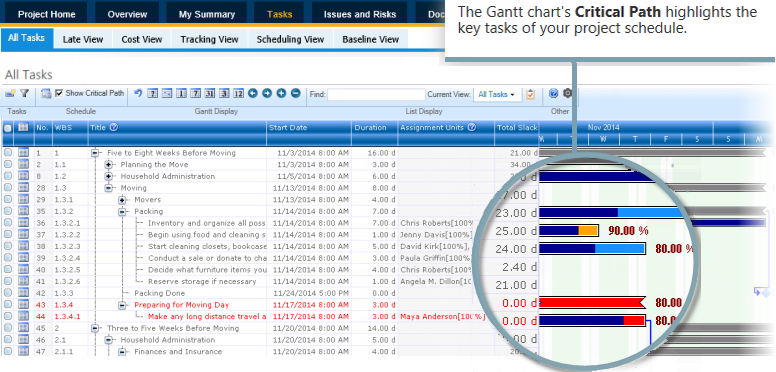Screen dimensions: 776x372
Task: Open the grid icon for task No. 1
Action: point(23,153)
